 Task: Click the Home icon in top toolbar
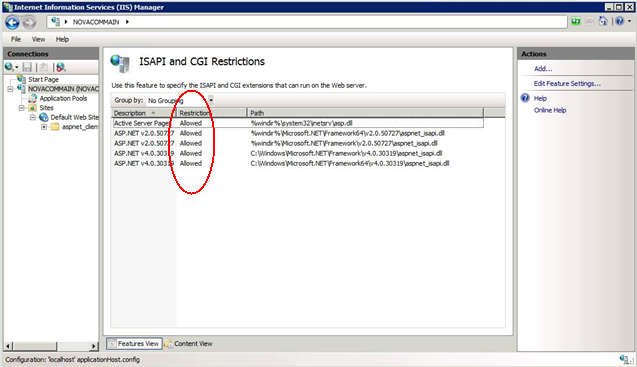[603, 21]
